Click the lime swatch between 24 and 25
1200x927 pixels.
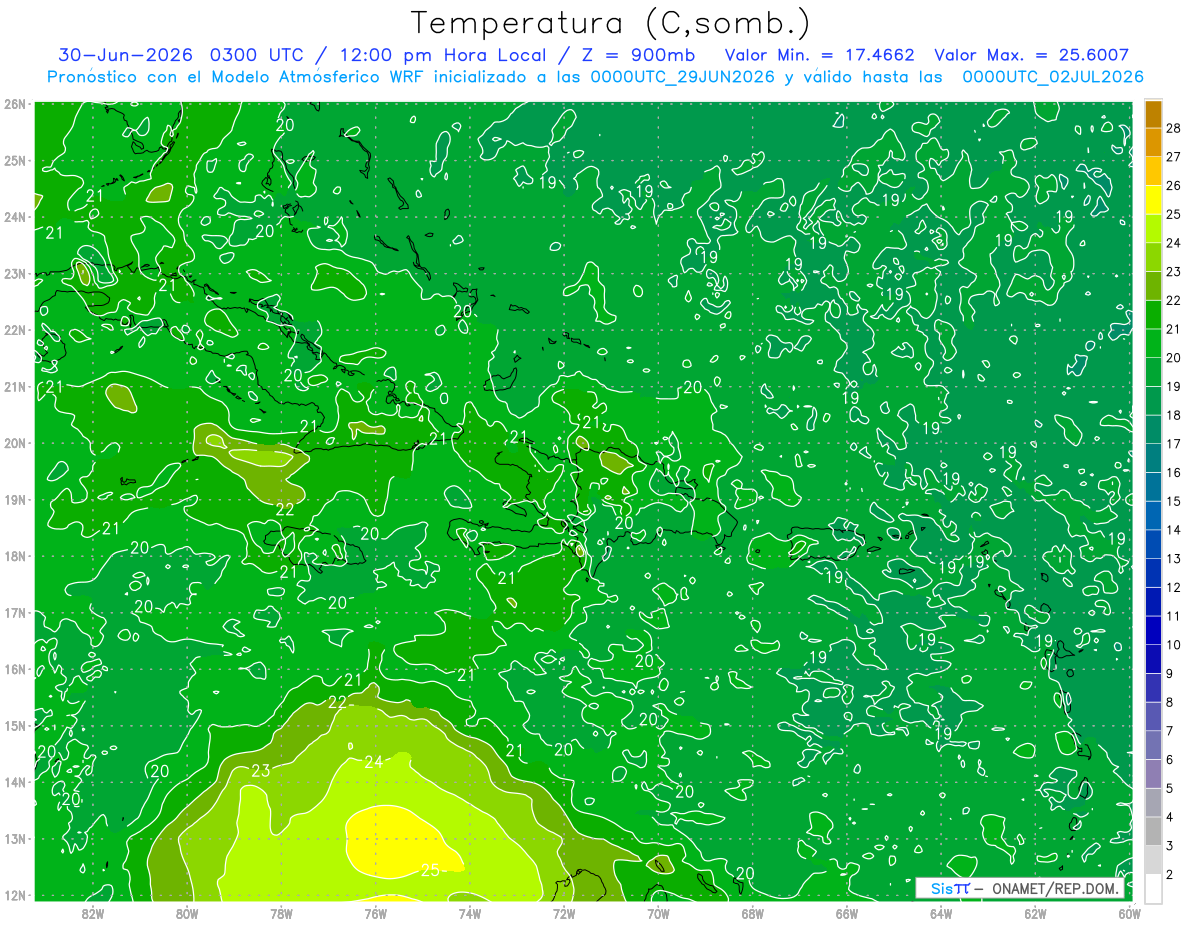click(x=1153, y=229)
